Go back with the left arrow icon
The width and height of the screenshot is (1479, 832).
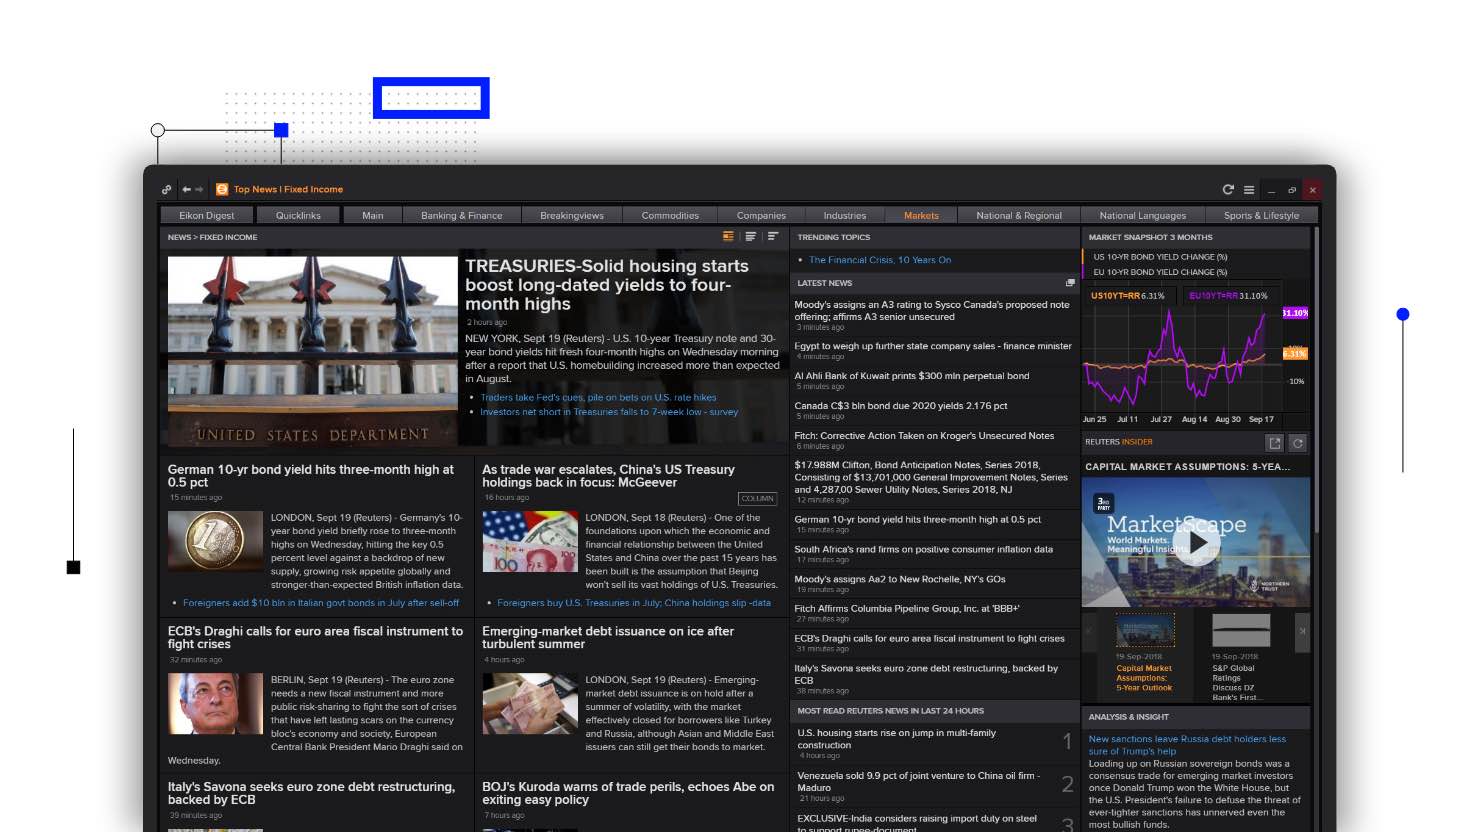(186, 189)
